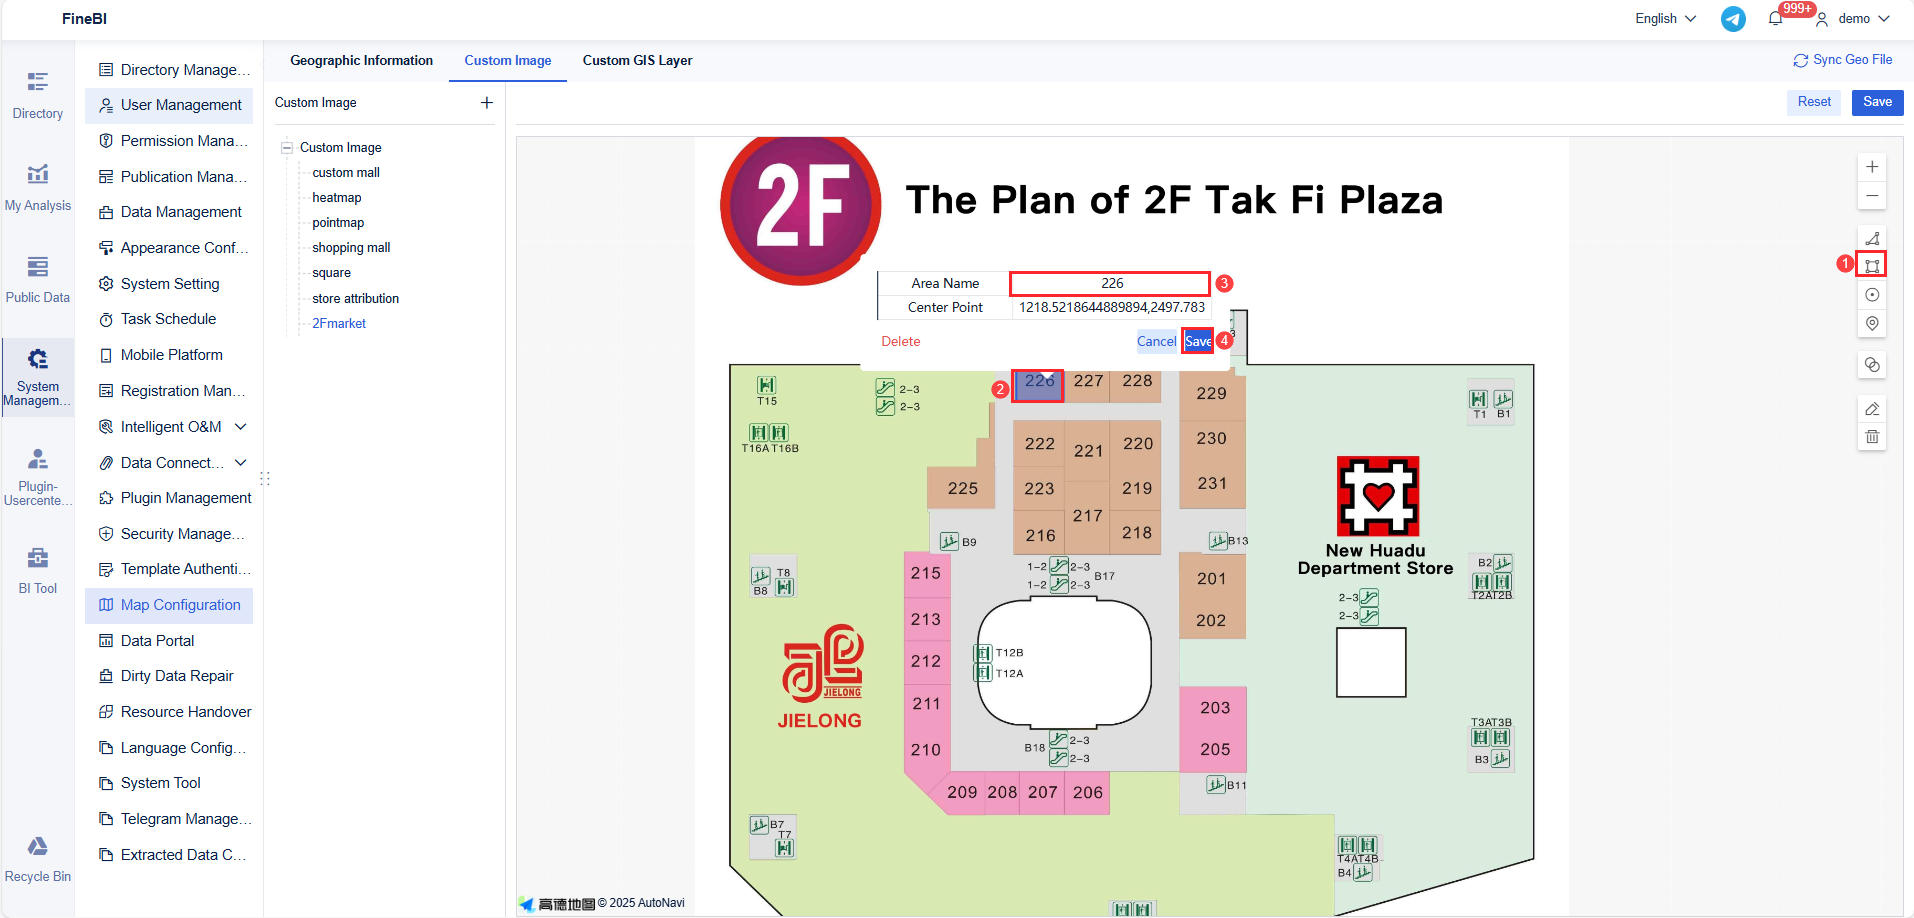Add a new custom image with plus
This screenshot has width=1914, height=918.
487,103
